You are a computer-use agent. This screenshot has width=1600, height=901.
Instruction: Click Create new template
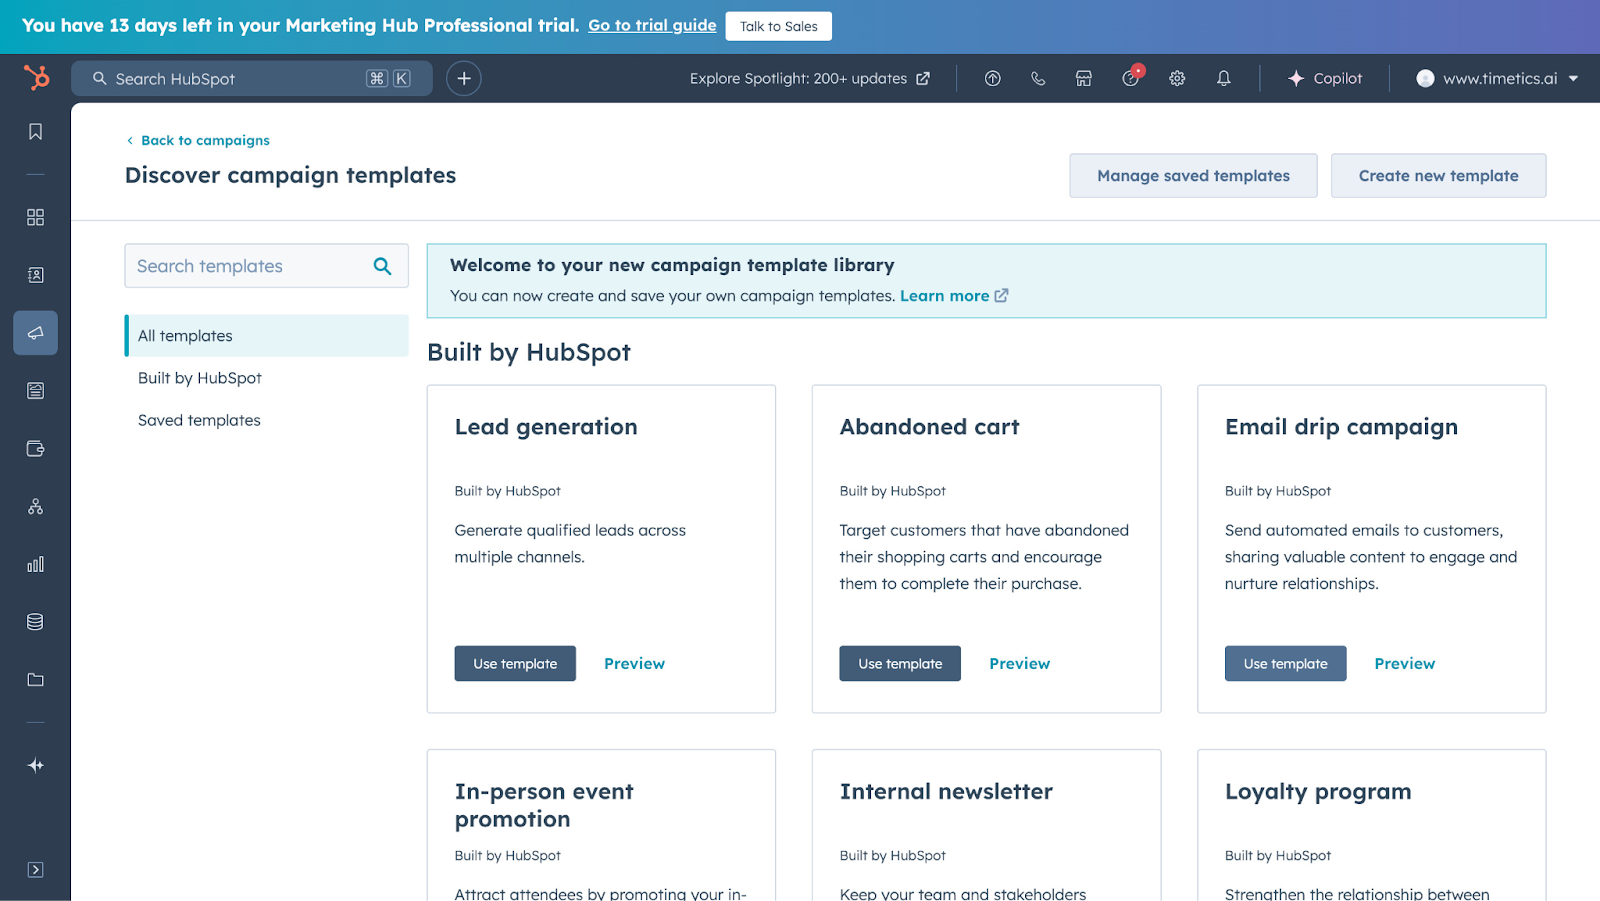pyautogui.click(x=1438, y=175)
